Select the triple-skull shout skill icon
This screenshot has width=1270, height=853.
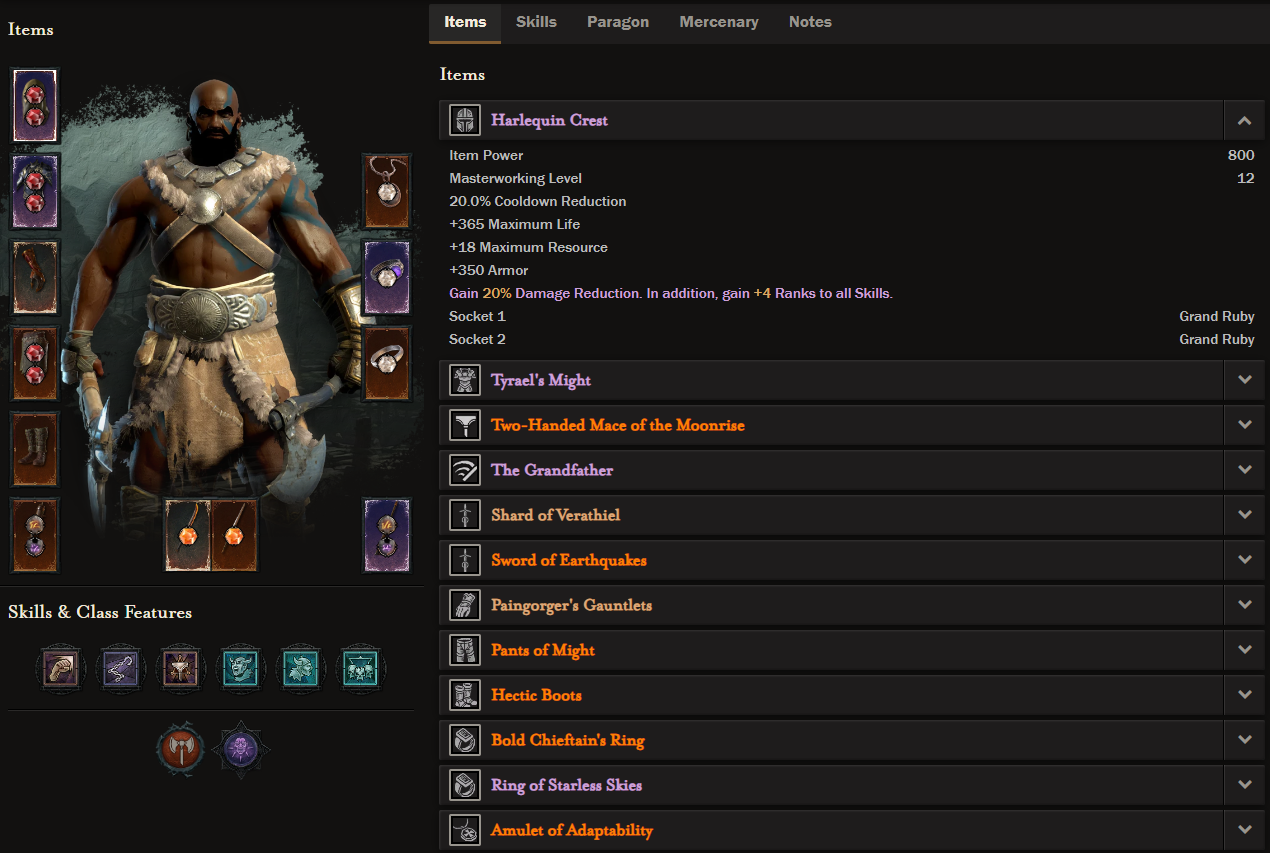click(x=361, y=668)
